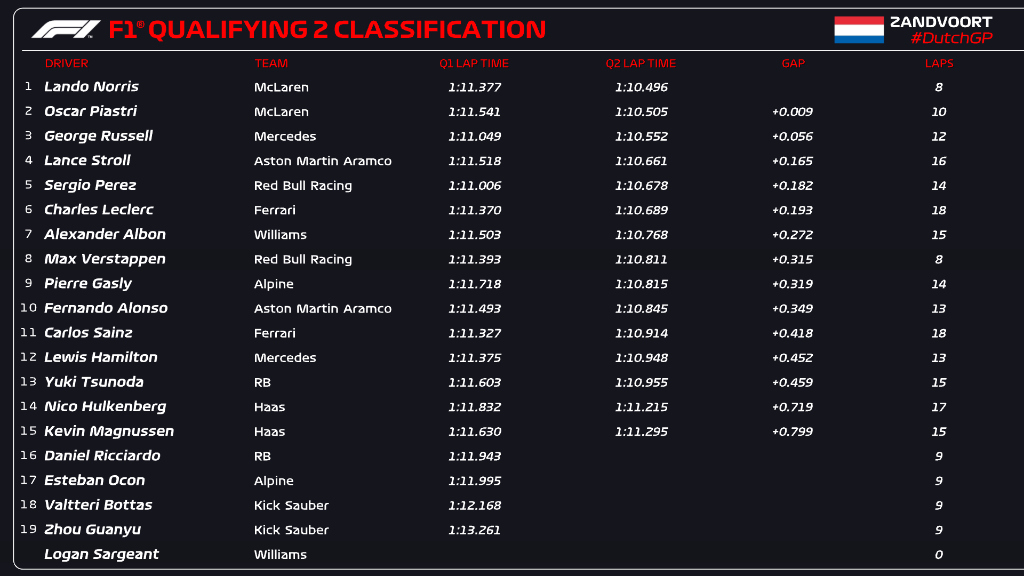The width and height of the screenshot is (1024, 576).
Task: Click the GAP column header
Action: click(x=793, y=63)
